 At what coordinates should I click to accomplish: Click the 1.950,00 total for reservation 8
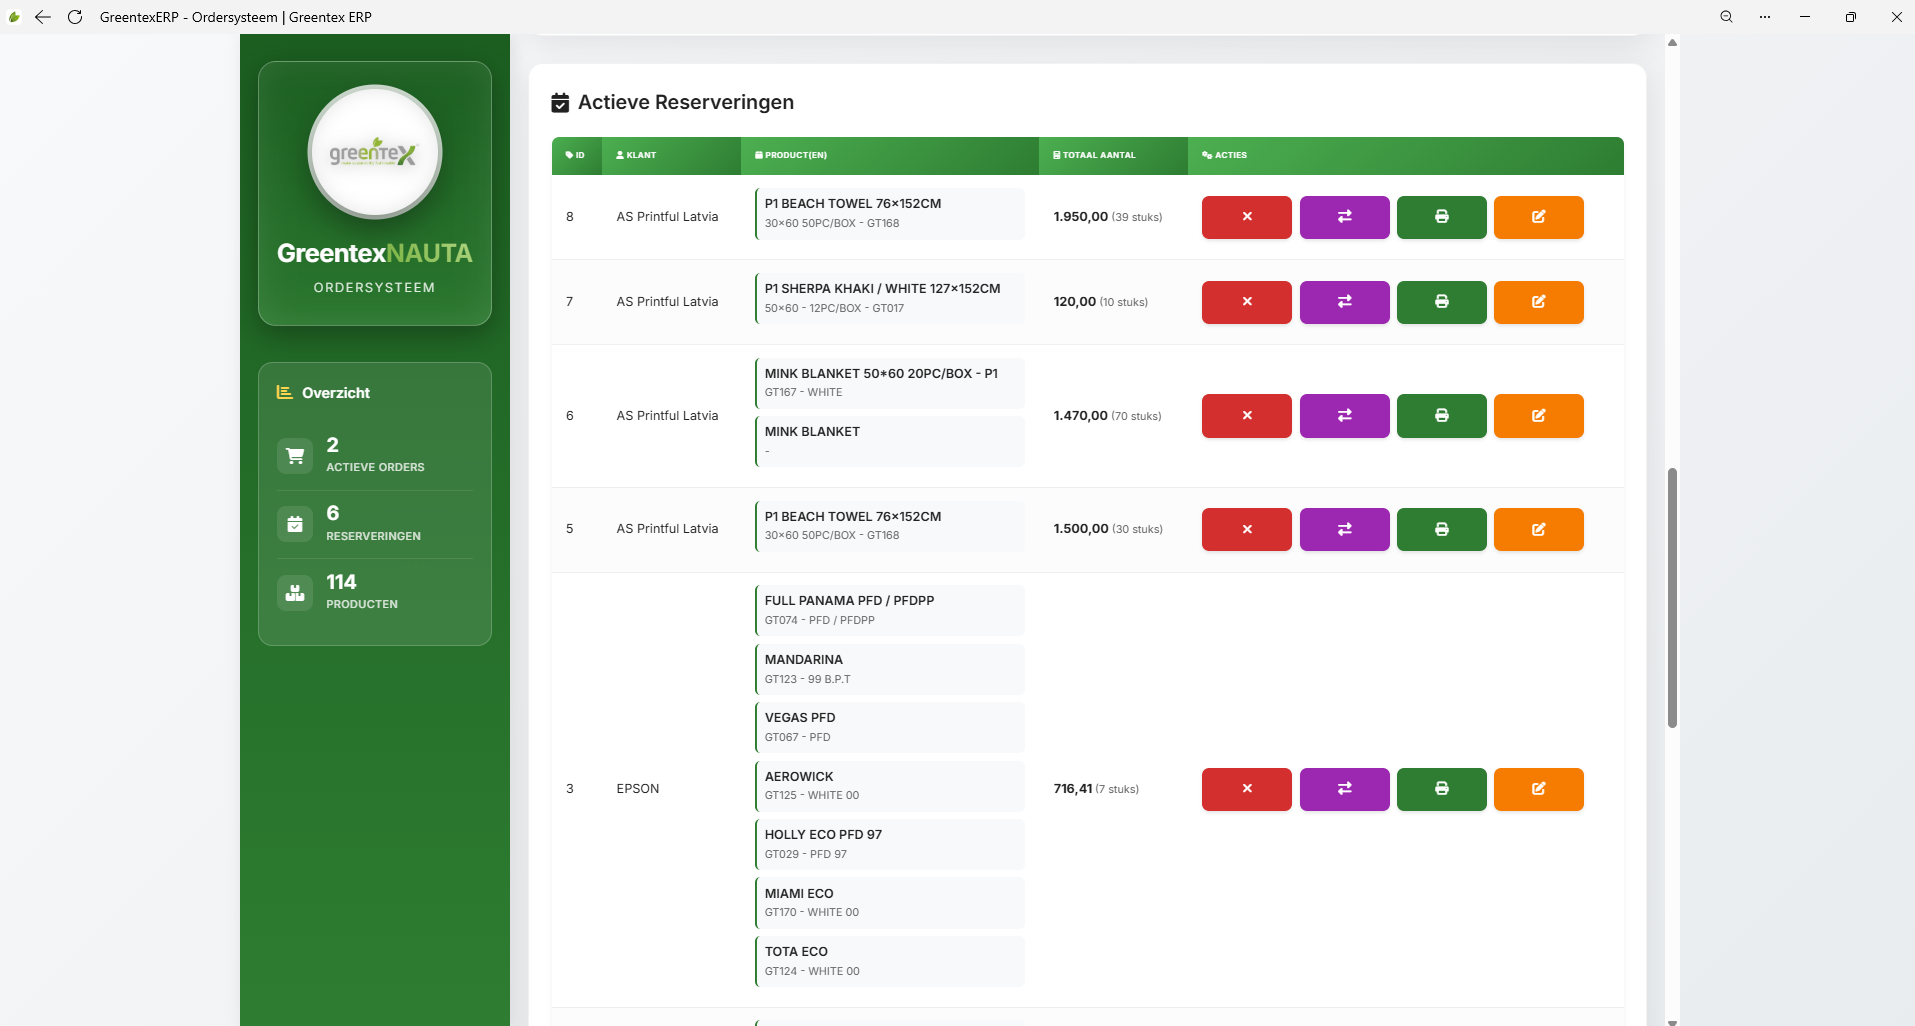[x=1080, y=217]
